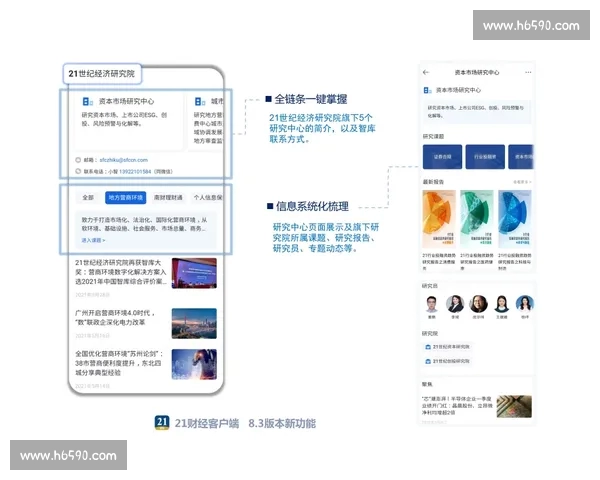
Task: Tap the first researcher's avatar (man)
Action: pos(432,304)
